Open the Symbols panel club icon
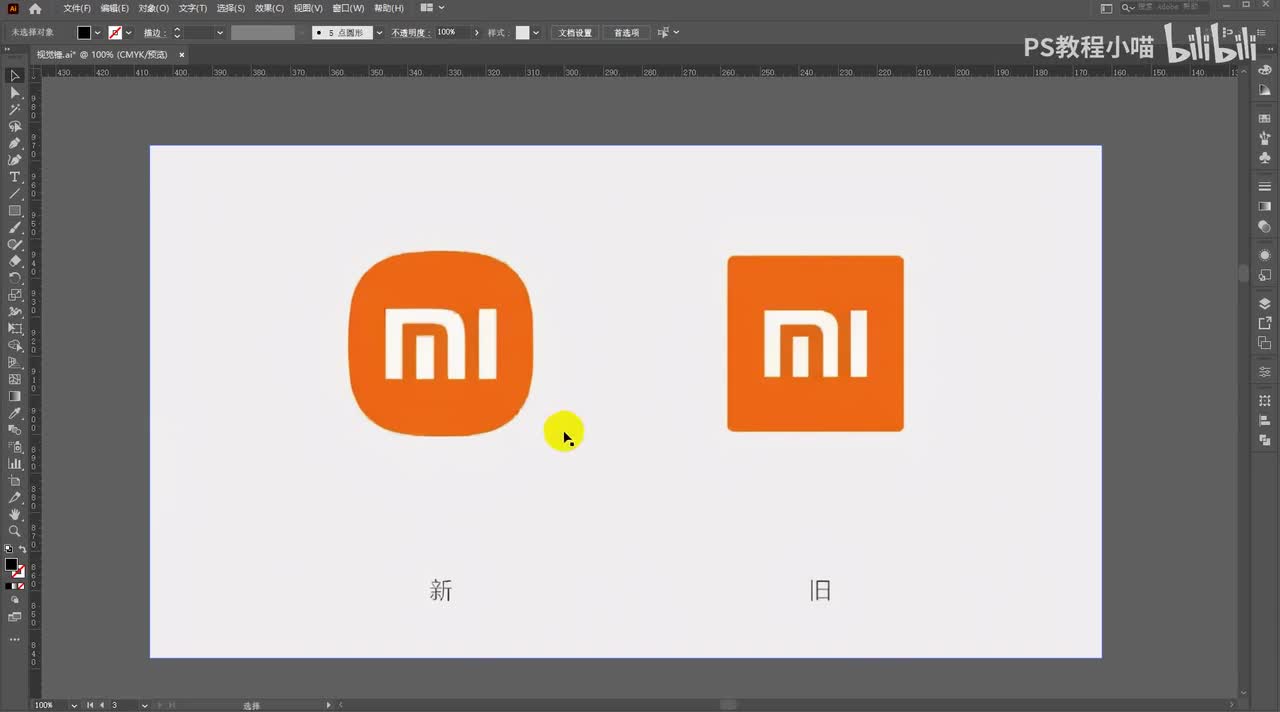Viewport: 1280px width, 712px height. click(x=1265, y=158)
